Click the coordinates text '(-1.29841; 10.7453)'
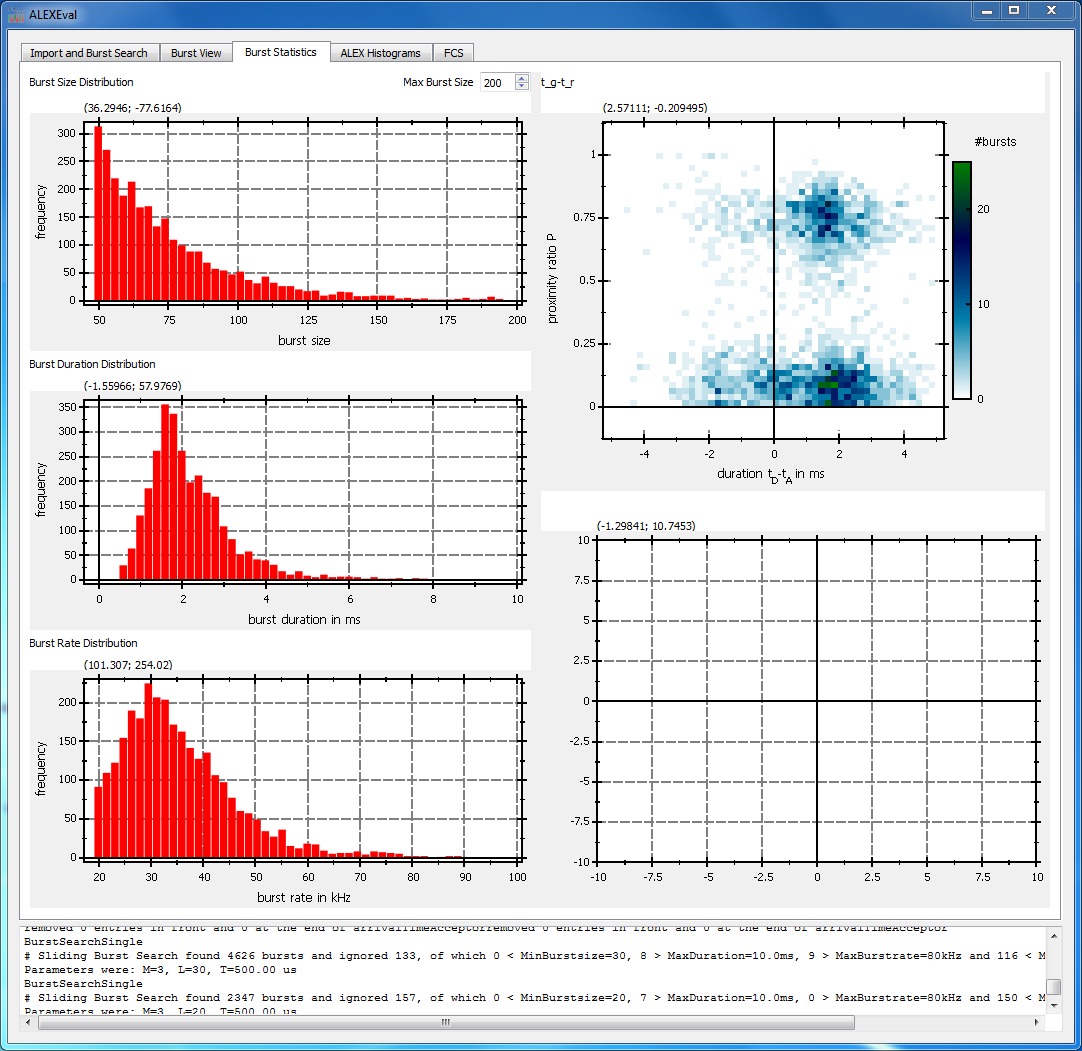Screen dimensions: 1082x1051 click(x=646, y=527)
